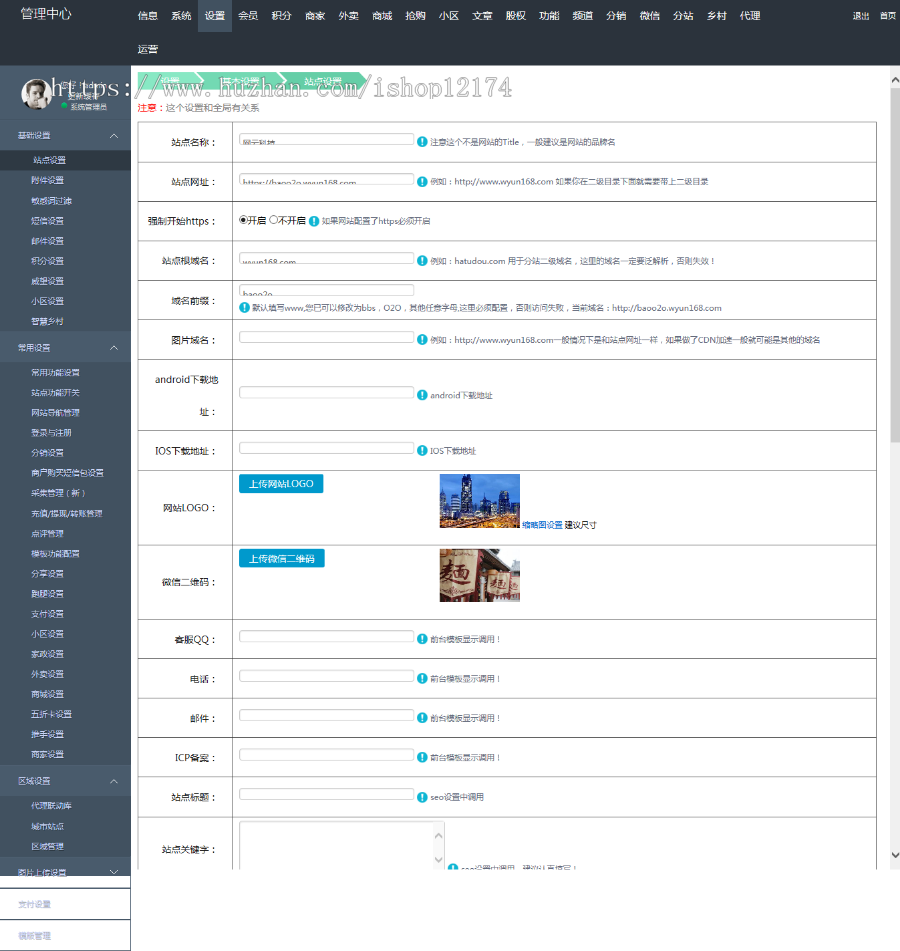This screenshot has height=951, width=900.
Task: Click info icon beside 站点名称 field
Action: pyautogui.click(x=422, y=142)
